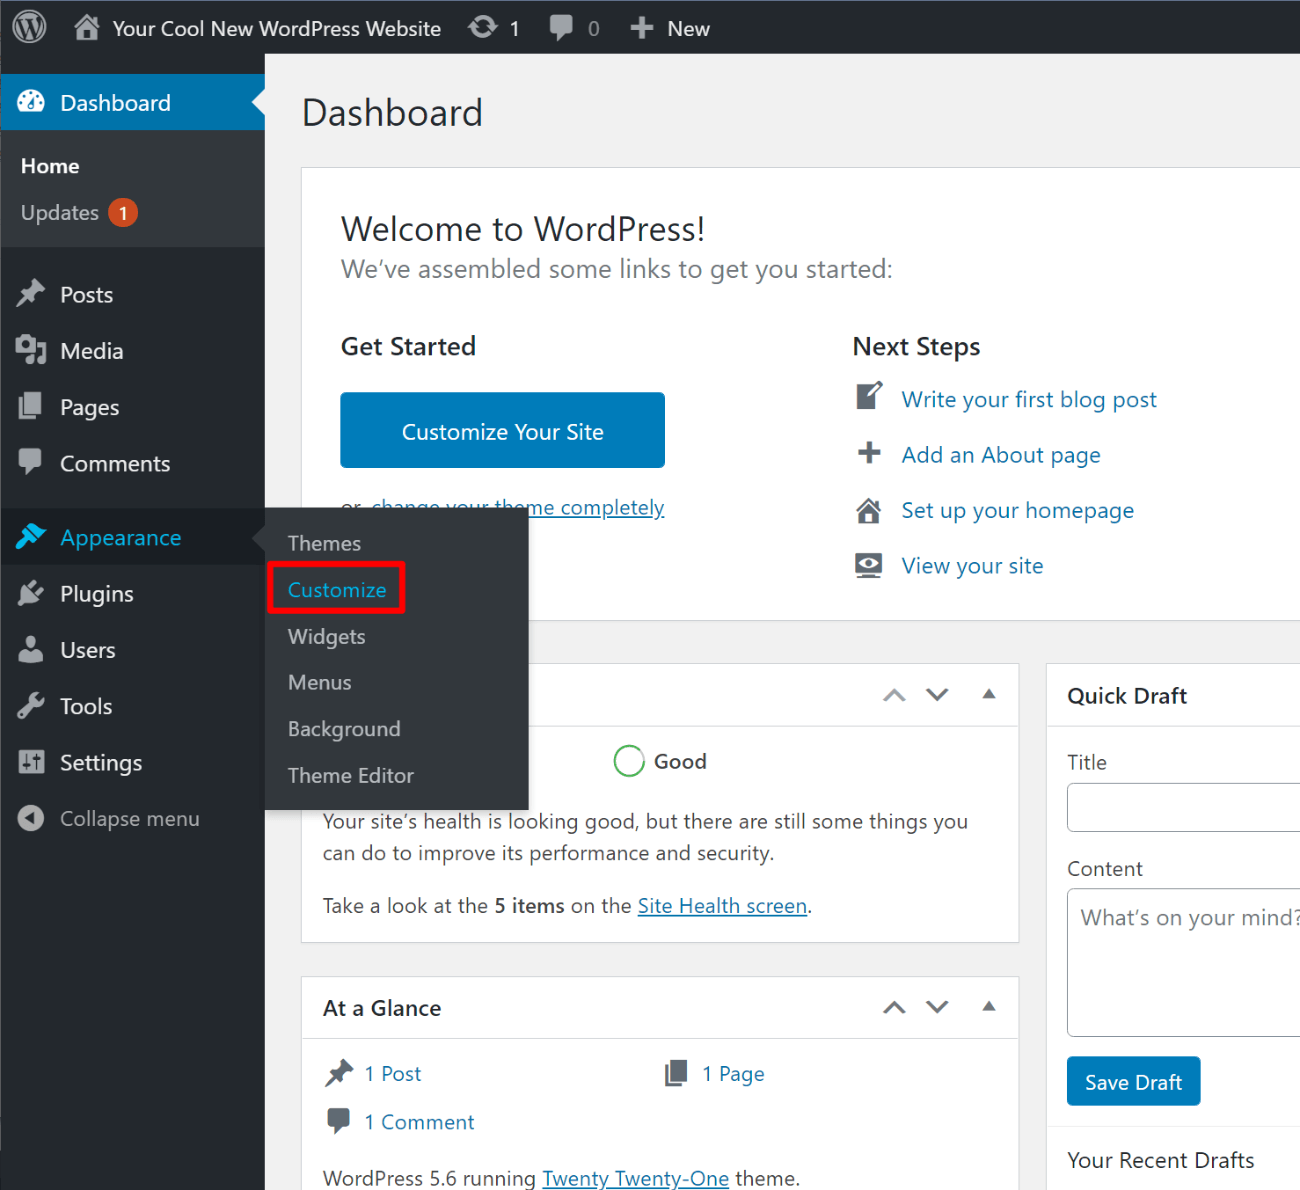This screenshot has height=1190, width=1300.
Task: Click the WordPress logo in admin bar
Action: click(29, 27)
